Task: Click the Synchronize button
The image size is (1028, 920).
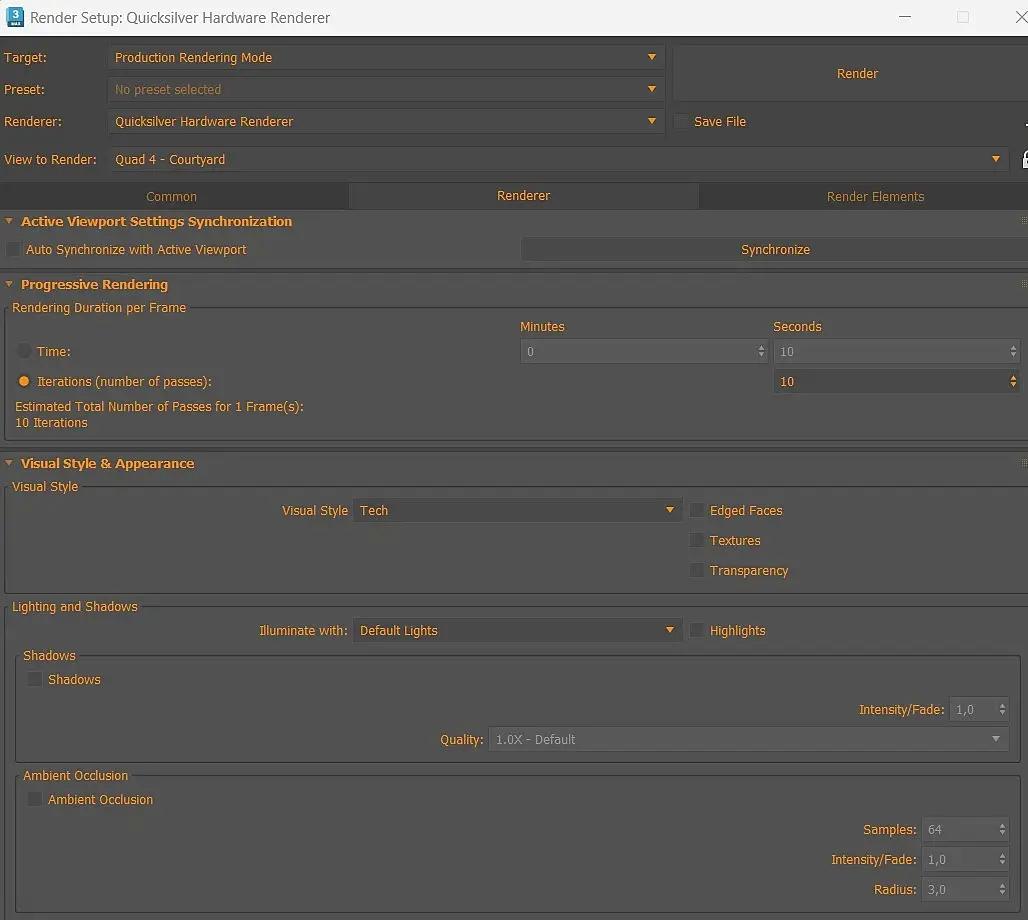Action: (775, 250)
